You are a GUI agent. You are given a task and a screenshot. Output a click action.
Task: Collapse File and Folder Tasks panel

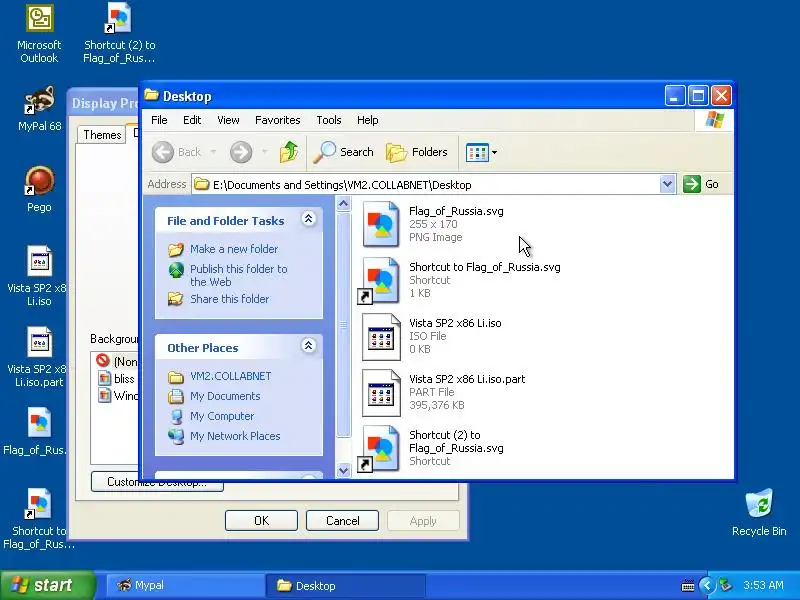click(x=308, y=219)
